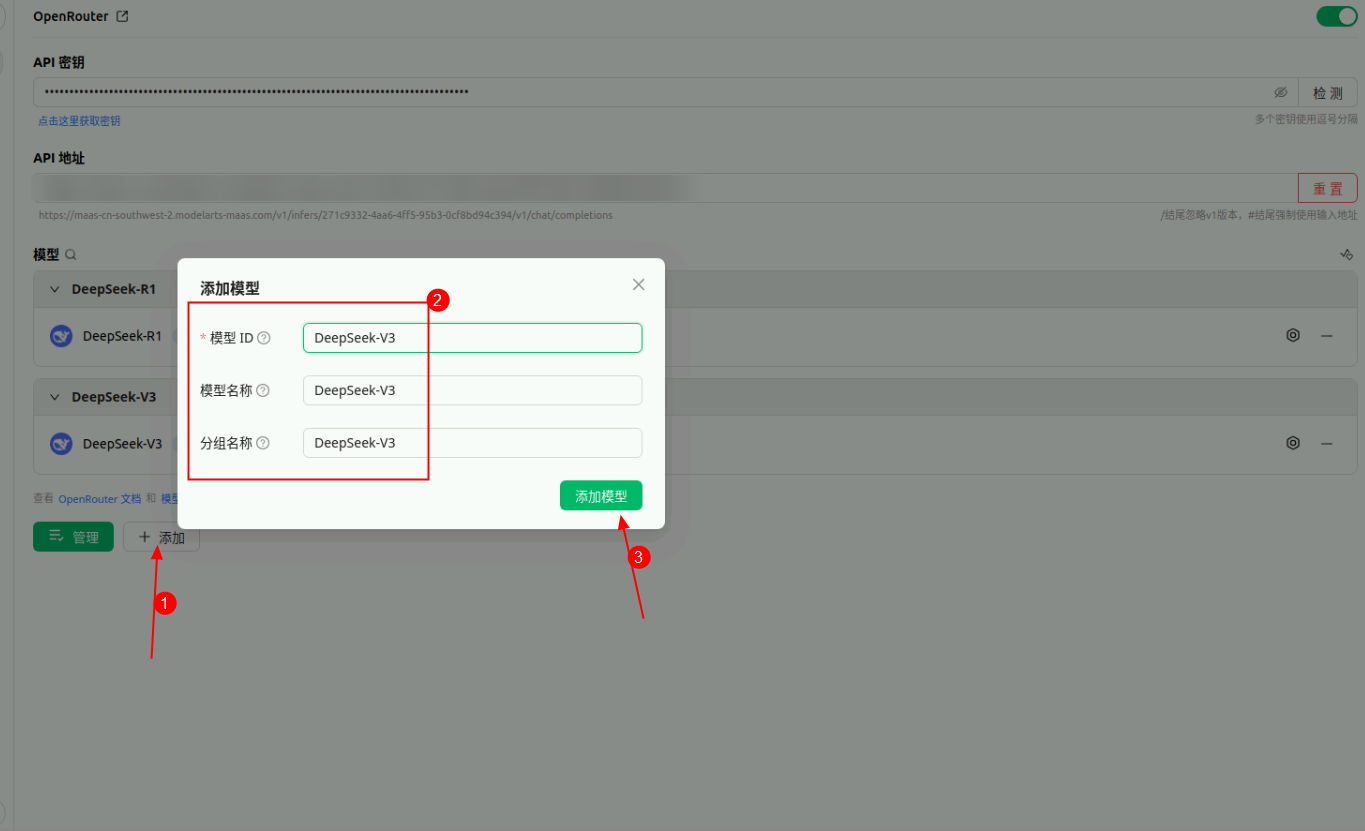Collapse the DeepSeek-V3 group chevron

click(x=55, y=397)
